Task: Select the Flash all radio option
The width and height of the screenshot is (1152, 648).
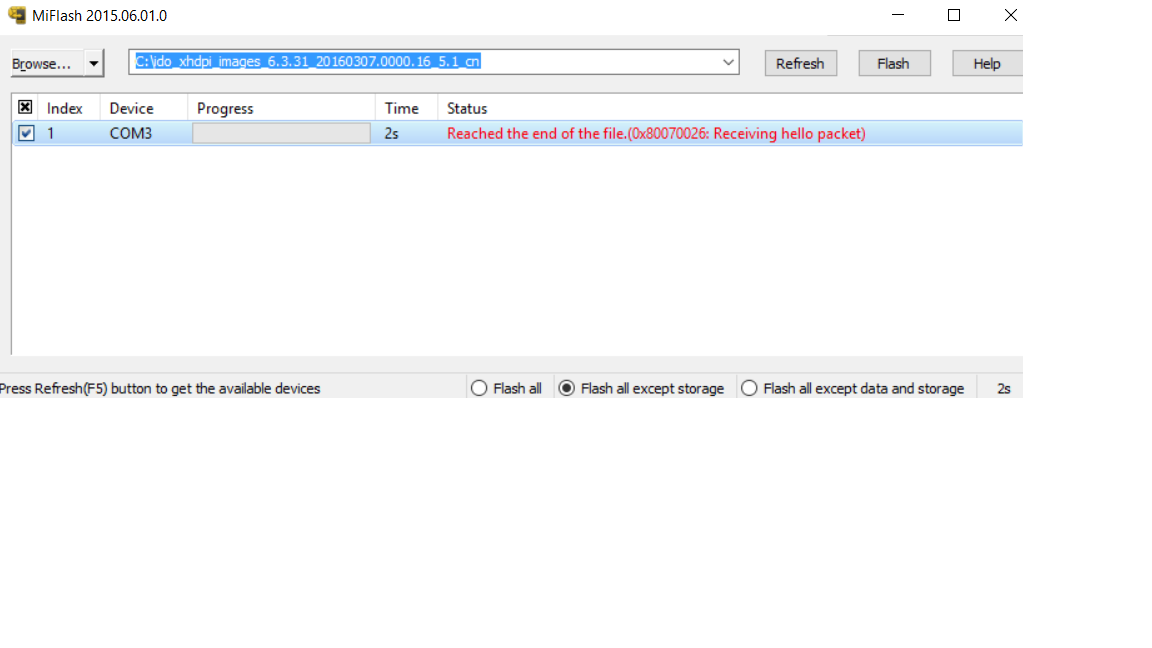Action: pyautogui.click(x=507, y=388)
